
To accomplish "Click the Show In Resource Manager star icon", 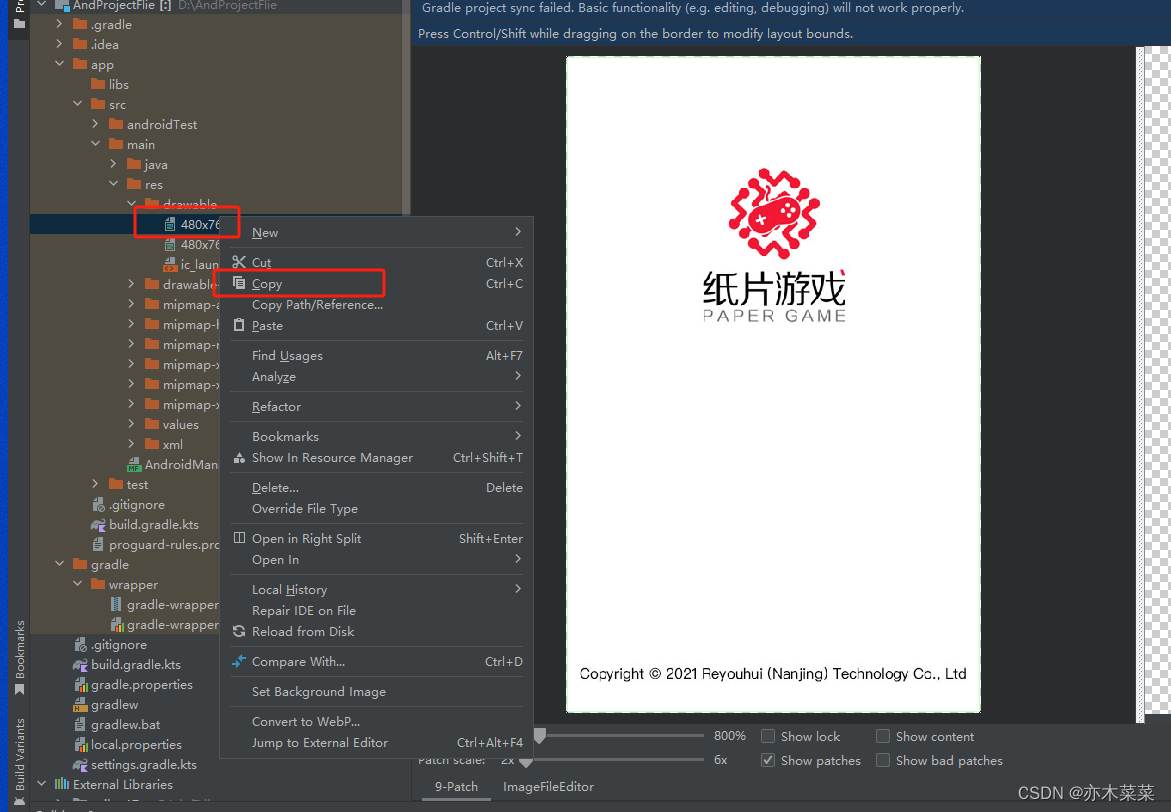I will pyautogui.click(x=237, y=457).
